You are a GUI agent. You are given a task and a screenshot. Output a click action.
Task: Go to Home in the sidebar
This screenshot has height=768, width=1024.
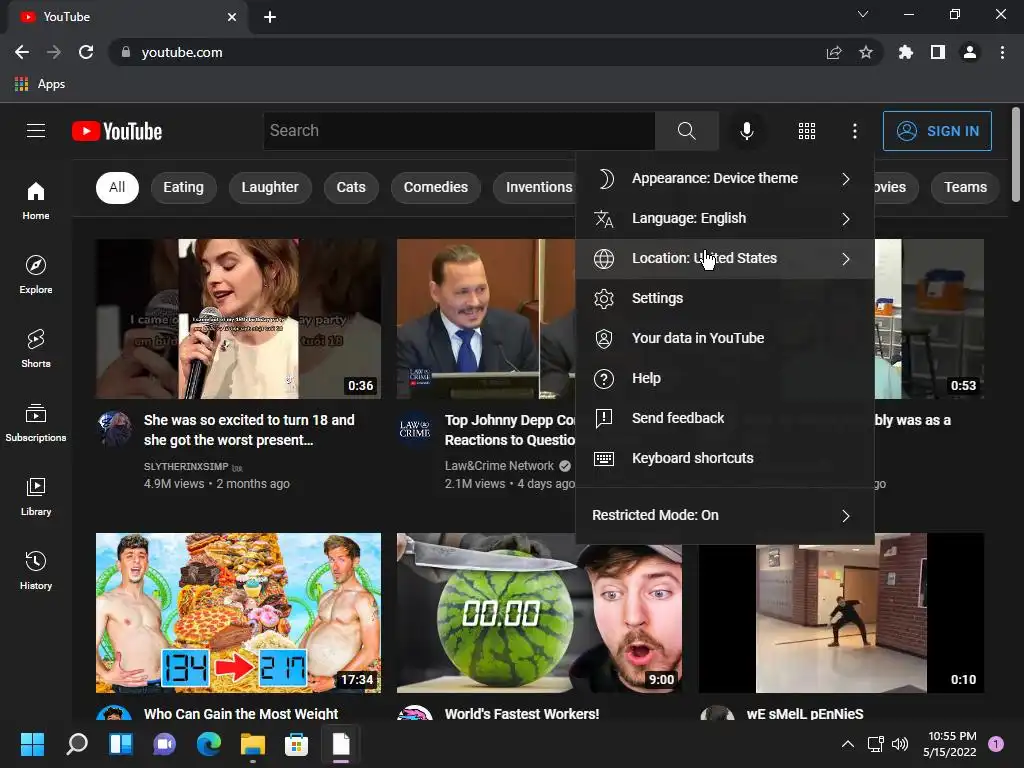36,200
